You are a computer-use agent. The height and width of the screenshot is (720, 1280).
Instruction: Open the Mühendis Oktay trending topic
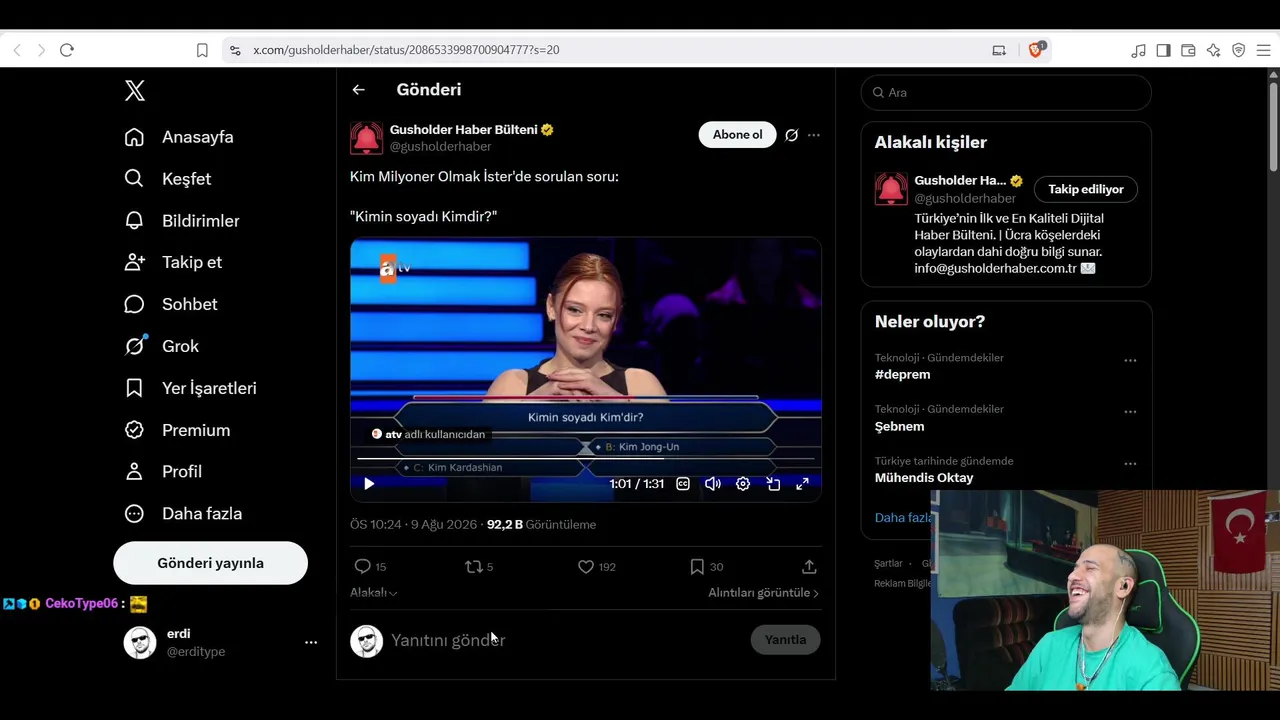[924, 478]
